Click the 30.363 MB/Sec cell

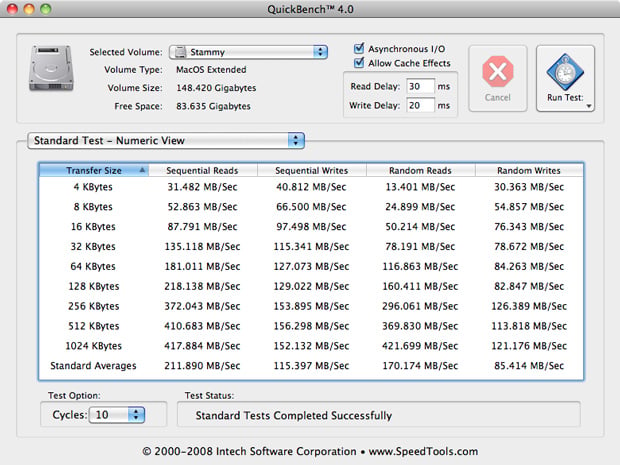click(x=529, y=187)
